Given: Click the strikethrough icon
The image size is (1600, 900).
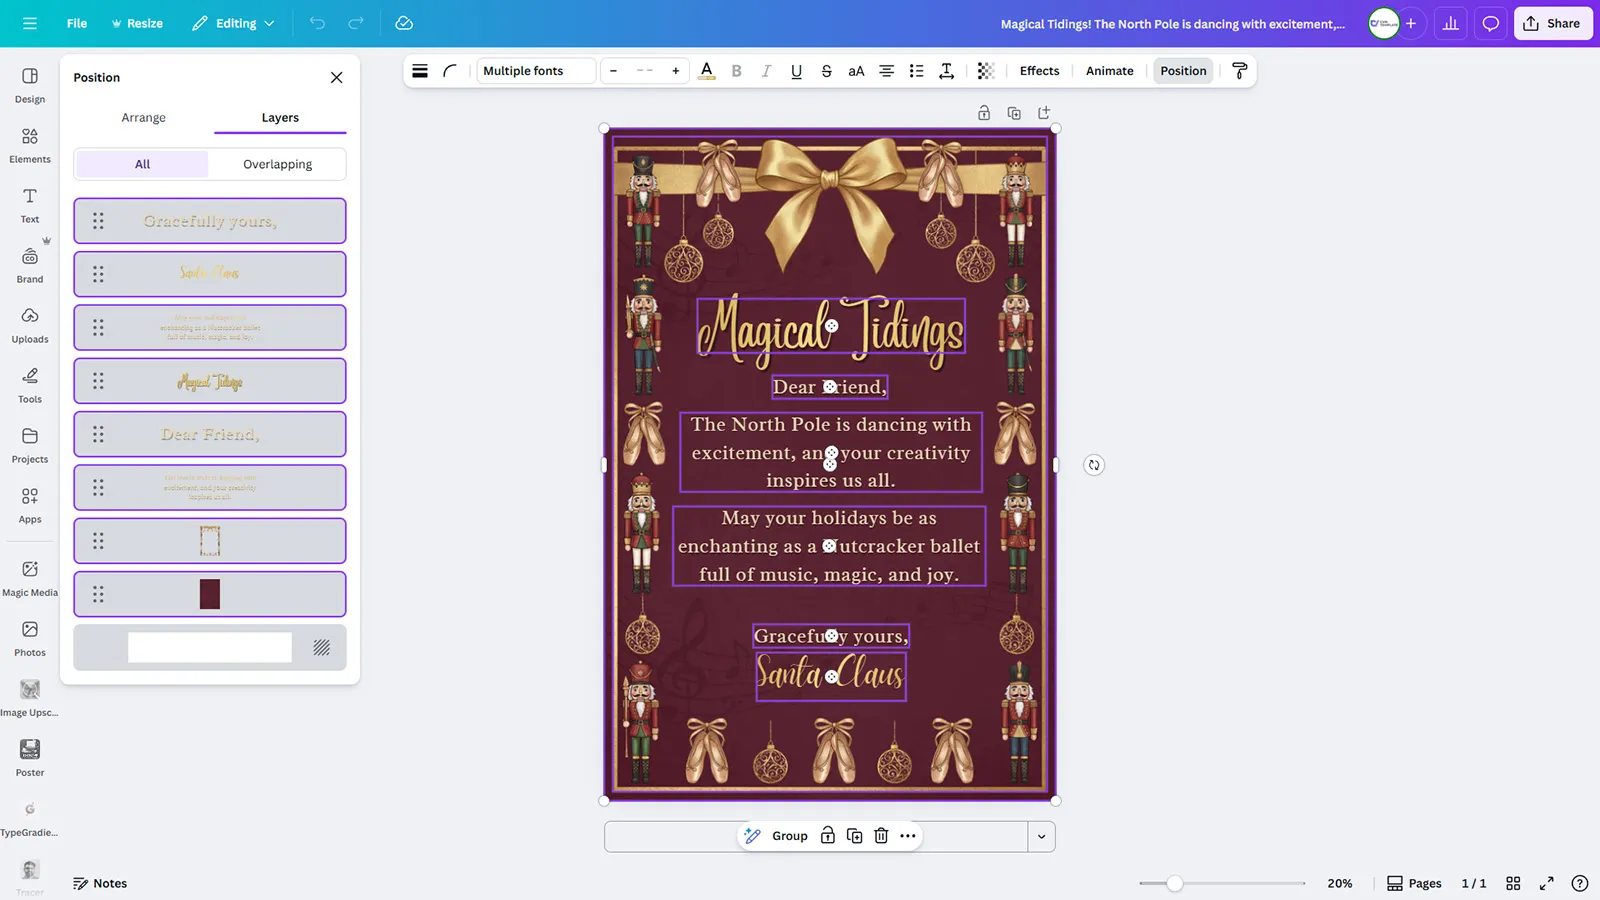Looking at the screenshot, I should (826, 71).
